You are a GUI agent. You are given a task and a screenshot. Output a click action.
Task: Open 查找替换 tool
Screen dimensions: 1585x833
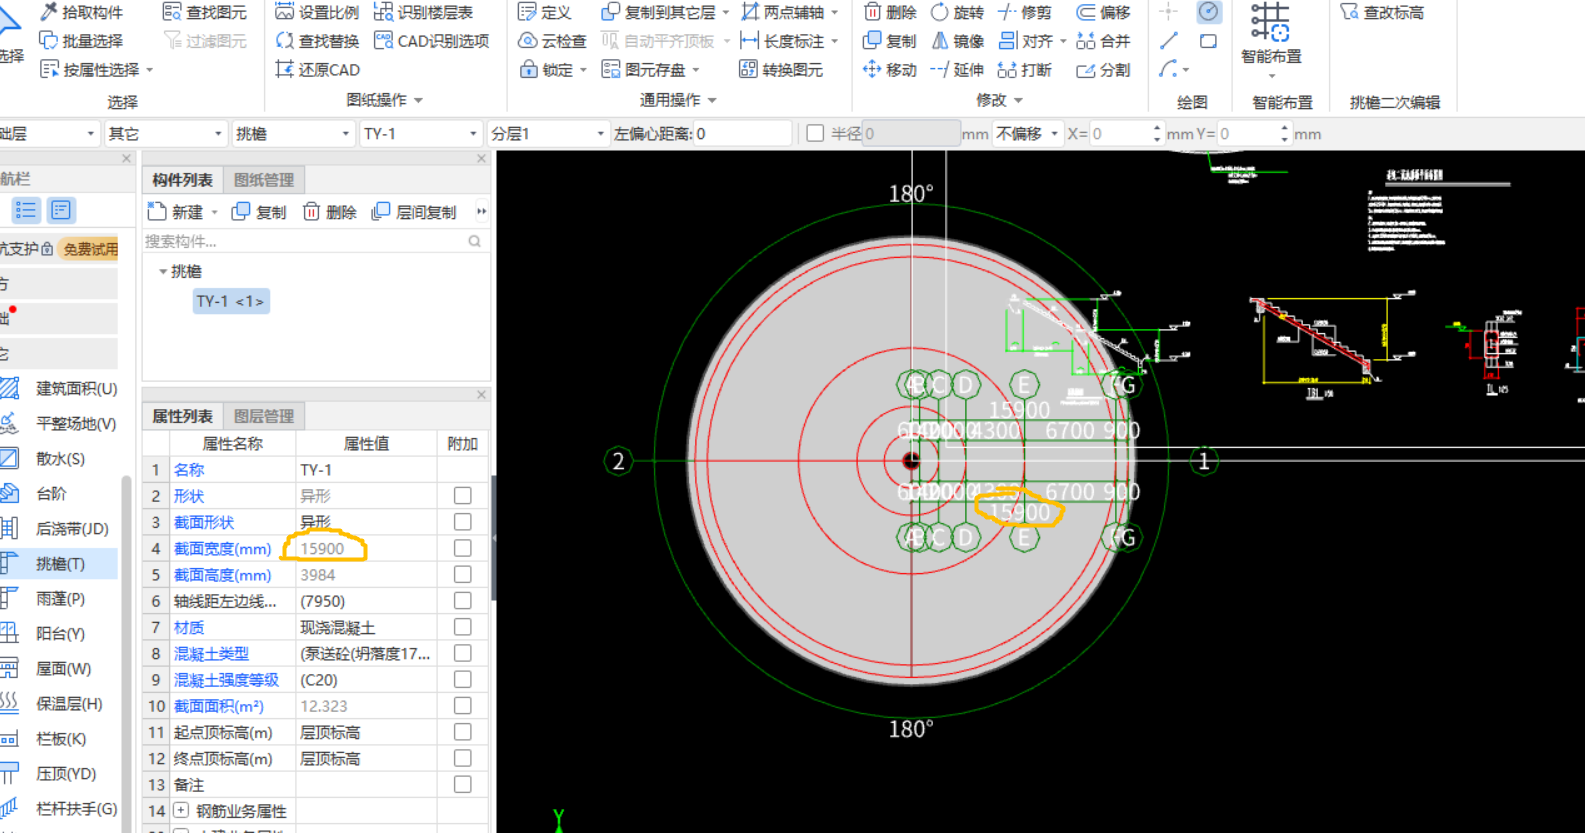coord(316,41)
